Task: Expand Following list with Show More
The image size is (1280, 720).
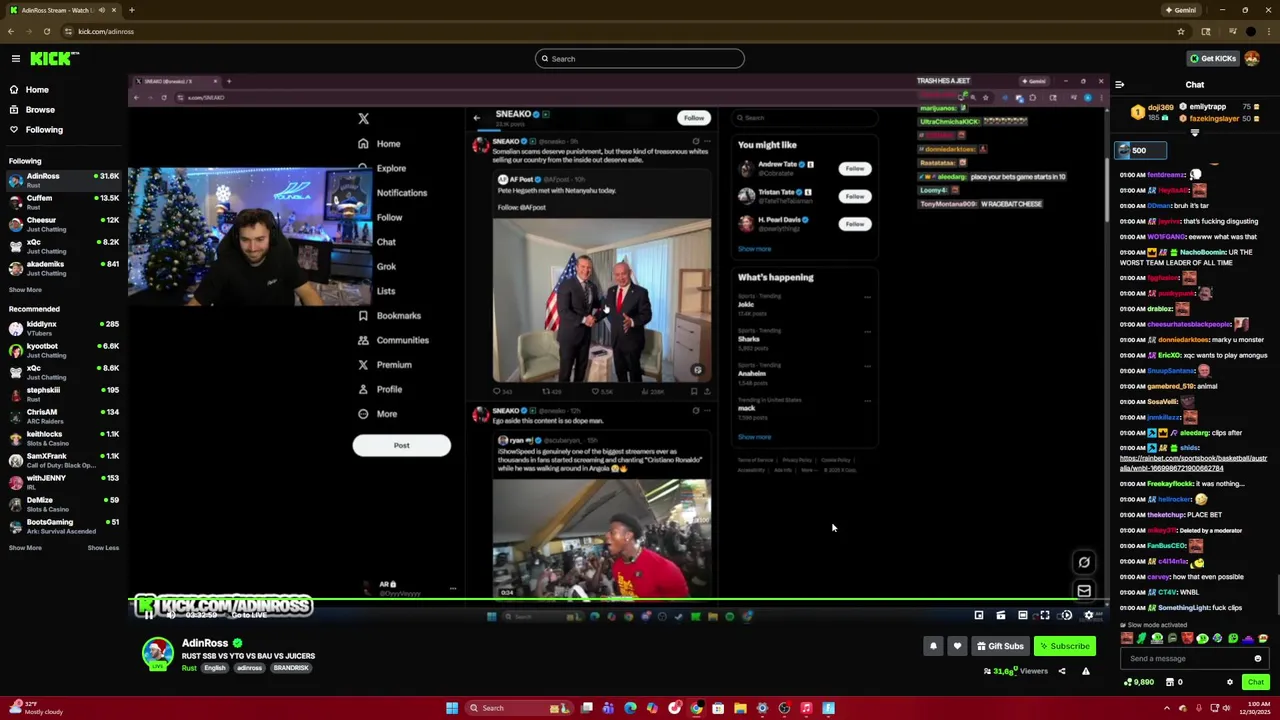Action: point(25,290)
